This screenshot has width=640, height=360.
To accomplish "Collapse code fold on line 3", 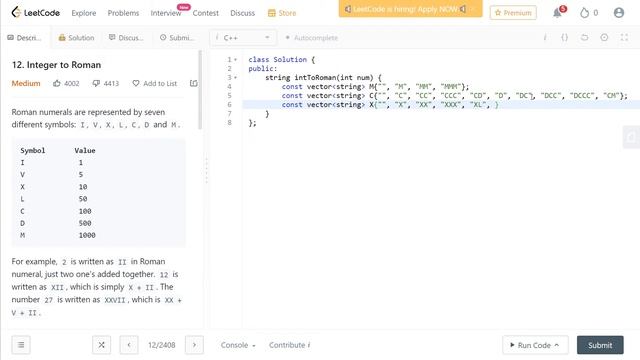I will coord(236,78).
